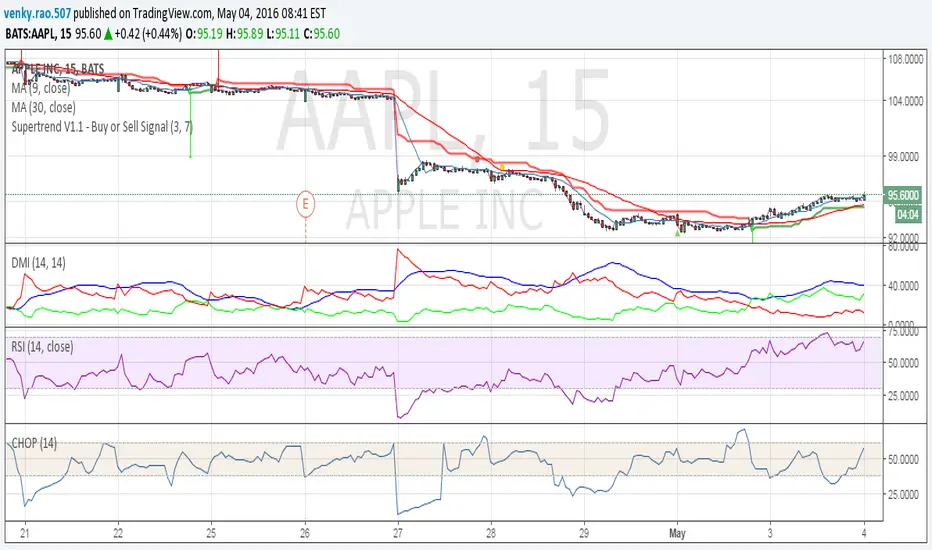Screen dimensions: 932x550
Task: Select the CHOP (14) indicator label
Action: point(34,443)
